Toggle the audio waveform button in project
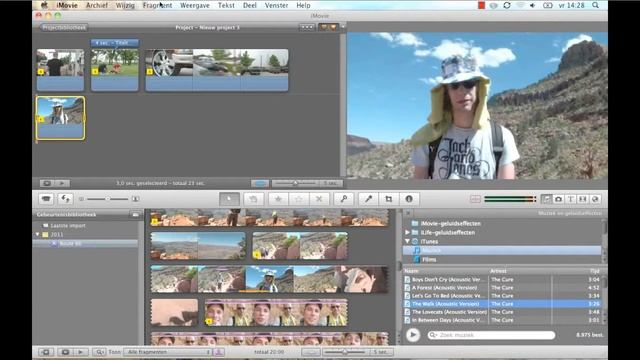 click(x=260, y=183)
